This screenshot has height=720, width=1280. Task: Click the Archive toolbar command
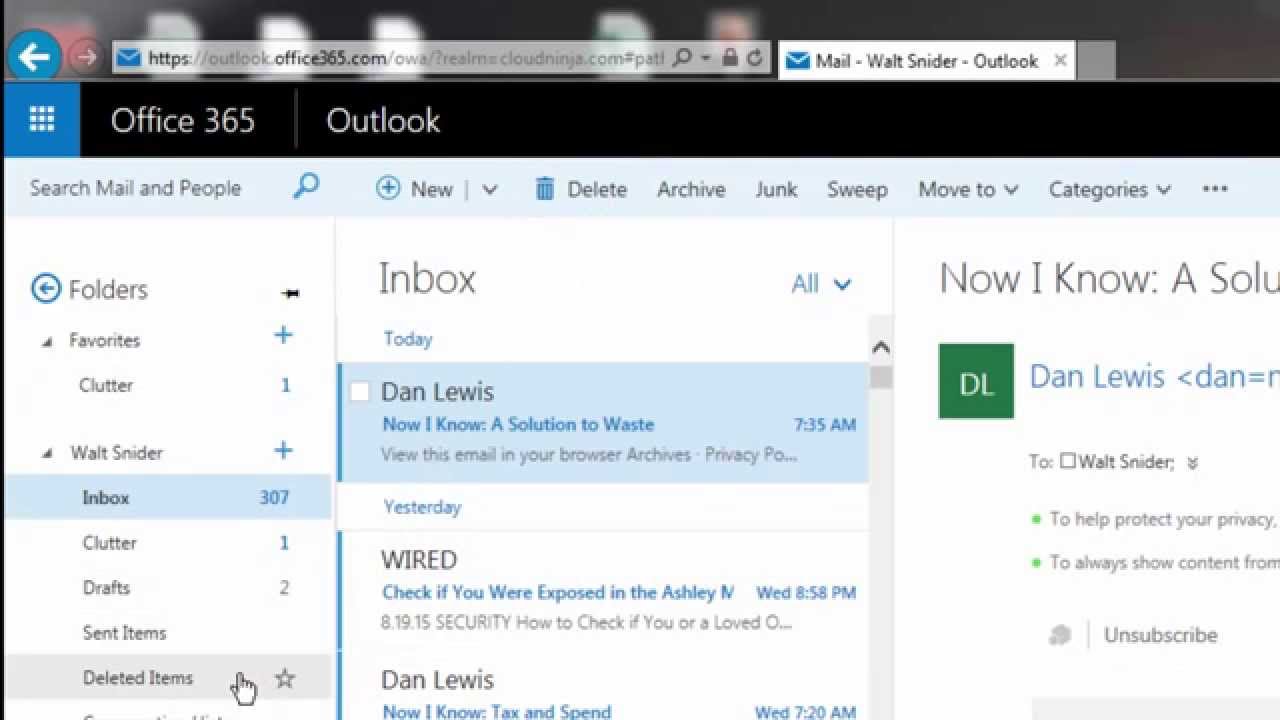pos(691,189)
